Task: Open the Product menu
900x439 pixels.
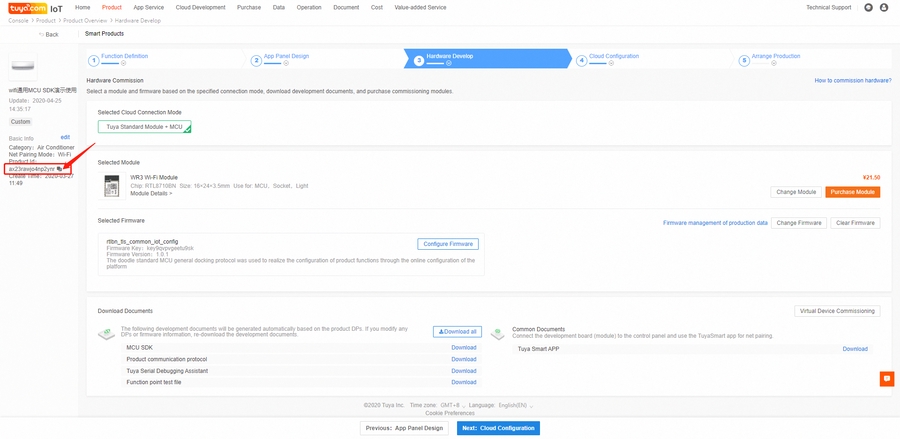Action: pos(111,7)
